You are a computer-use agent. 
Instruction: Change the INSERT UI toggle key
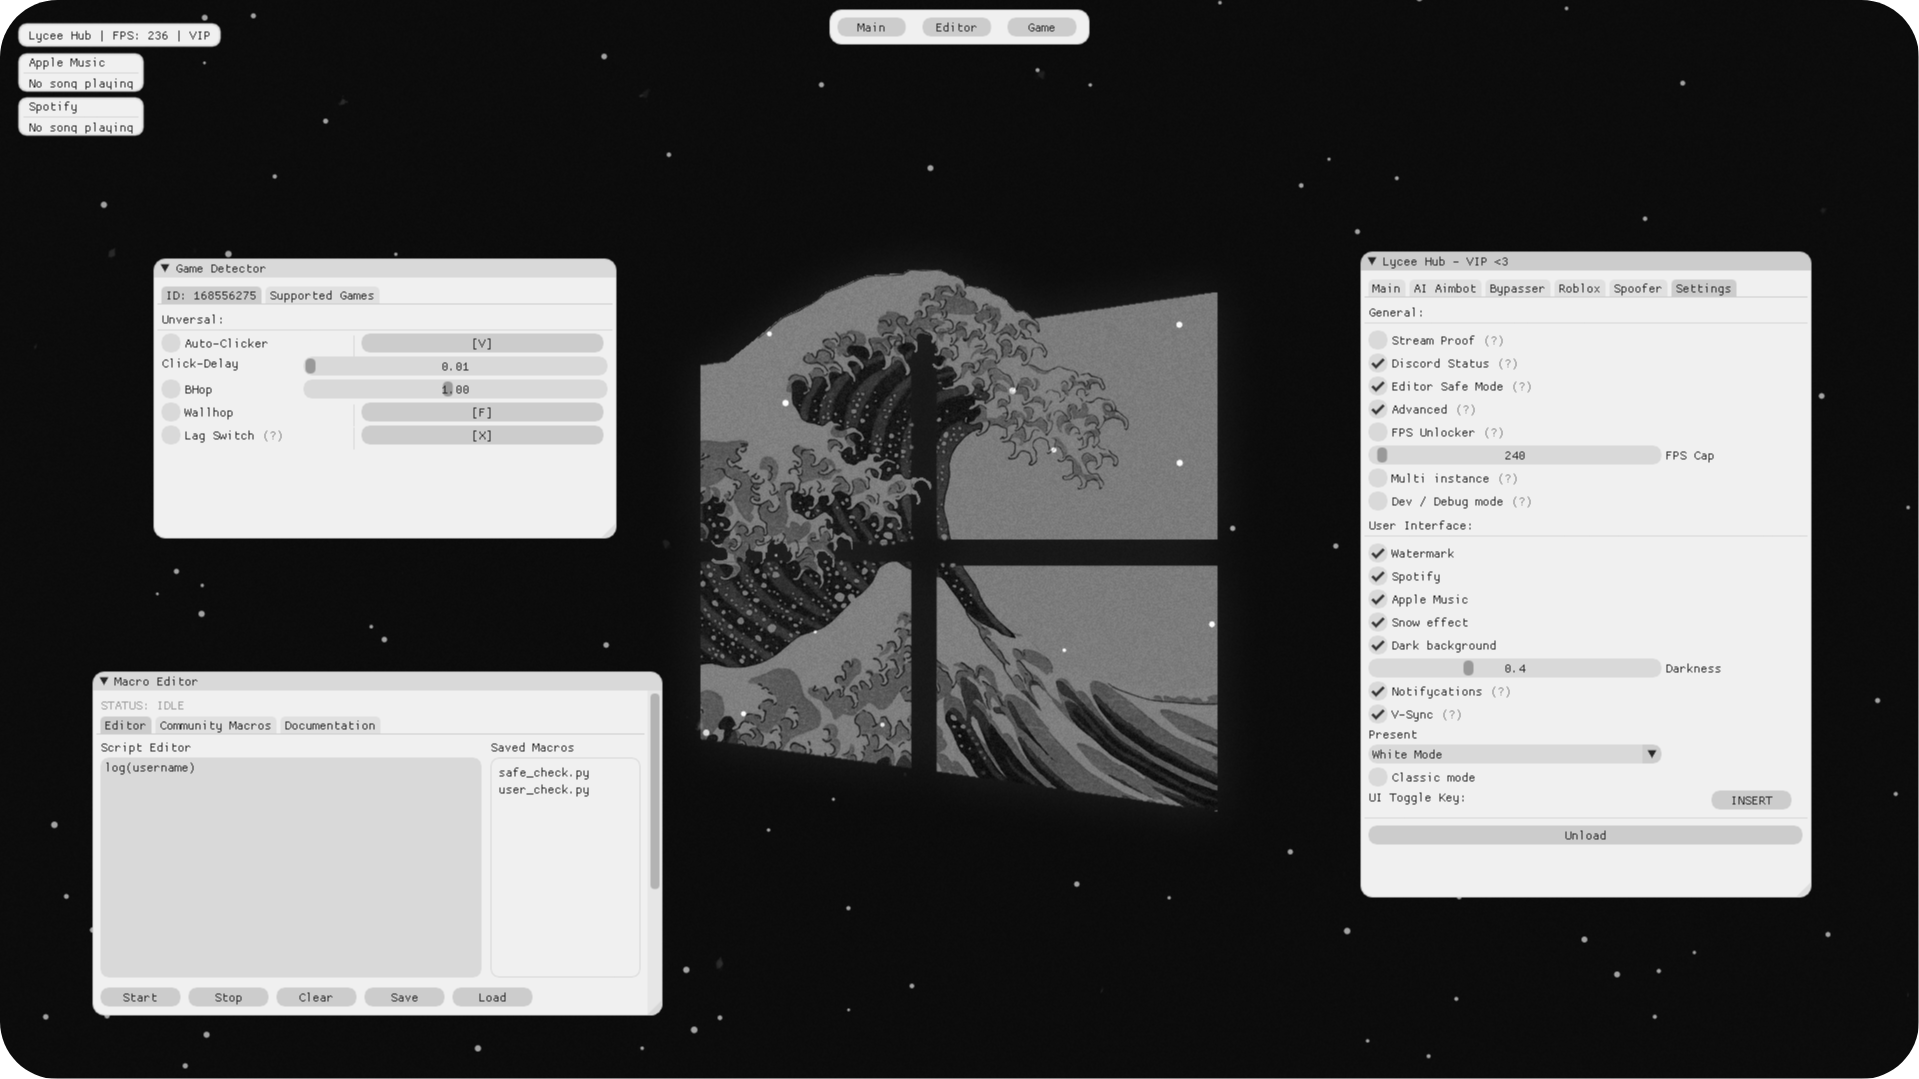pyautogui.click(x=1751, y=800)
